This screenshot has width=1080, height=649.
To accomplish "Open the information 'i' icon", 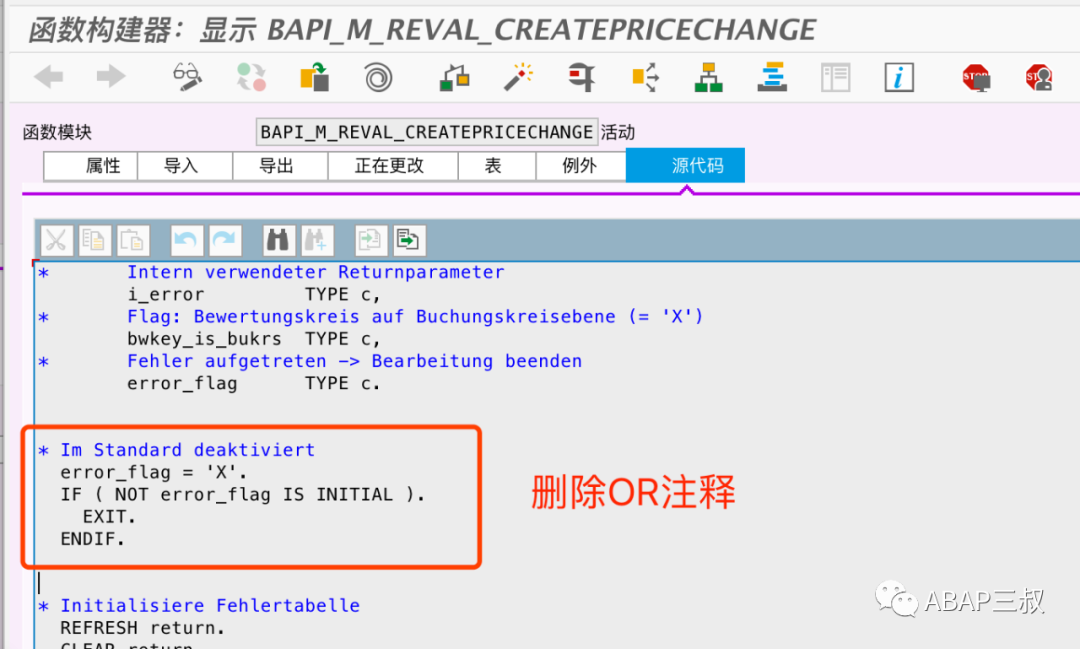I will [899, 77].
